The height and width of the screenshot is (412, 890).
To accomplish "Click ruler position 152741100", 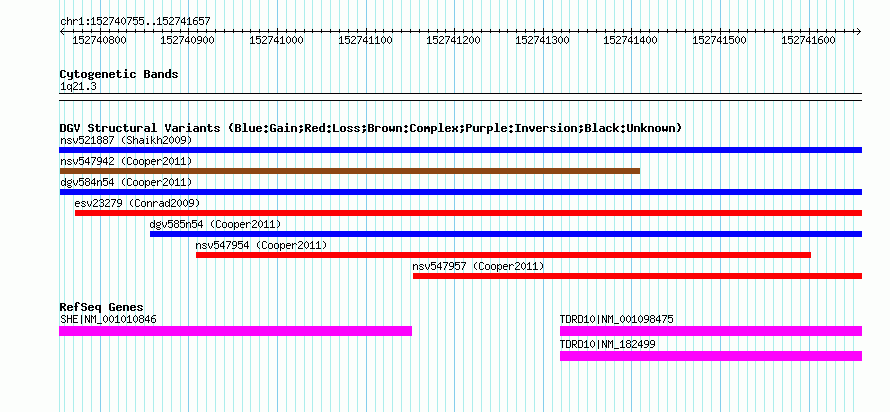I will [365, 40].
